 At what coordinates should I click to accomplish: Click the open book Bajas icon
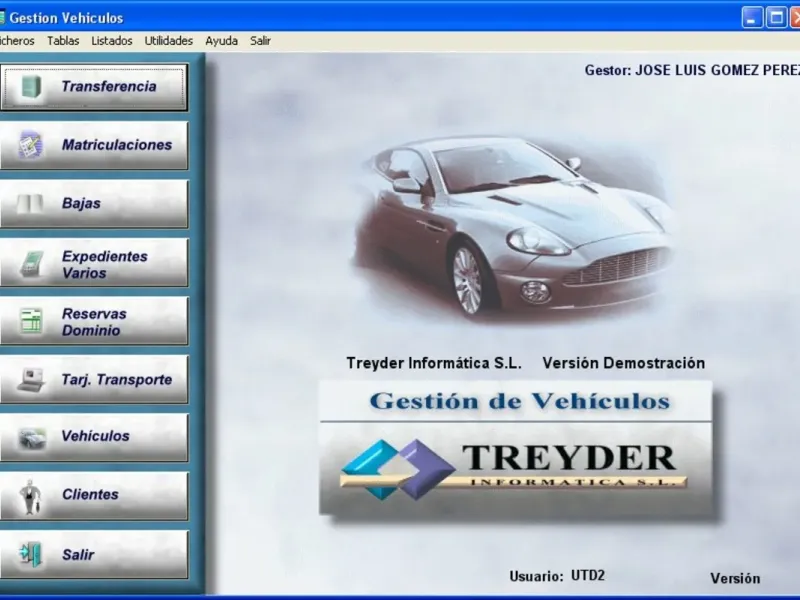(x=30, y=204)
